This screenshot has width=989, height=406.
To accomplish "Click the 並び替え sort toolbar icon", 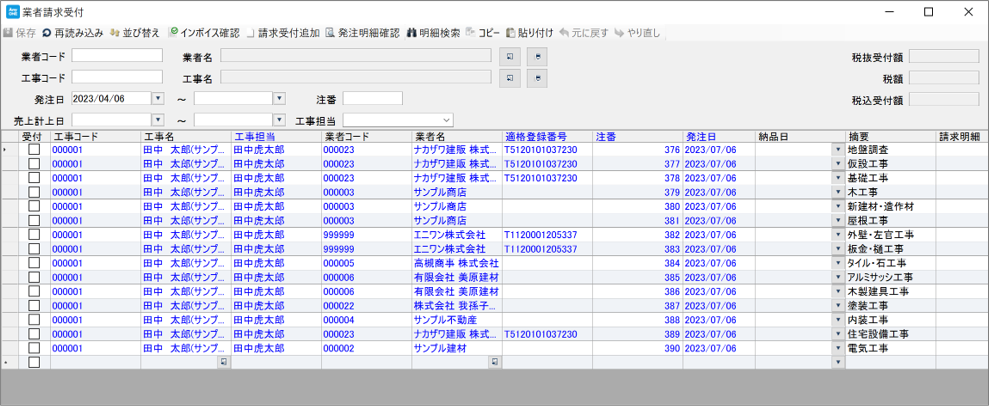I will click(x=115, y=33).
